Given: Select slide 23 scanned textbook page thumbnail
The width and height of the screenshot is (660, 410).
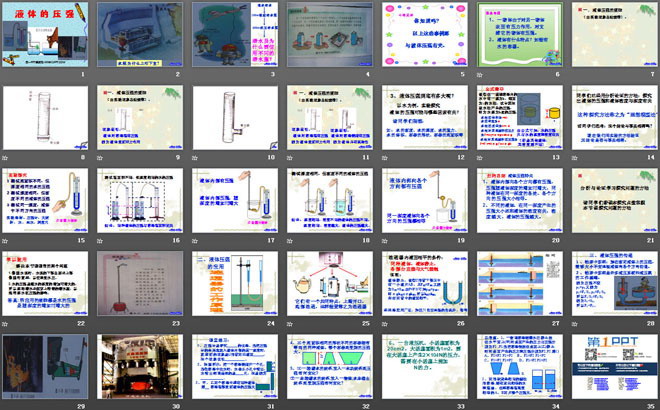Looking at the screenshot, I should pyautogui.click(x=141, y=283).
